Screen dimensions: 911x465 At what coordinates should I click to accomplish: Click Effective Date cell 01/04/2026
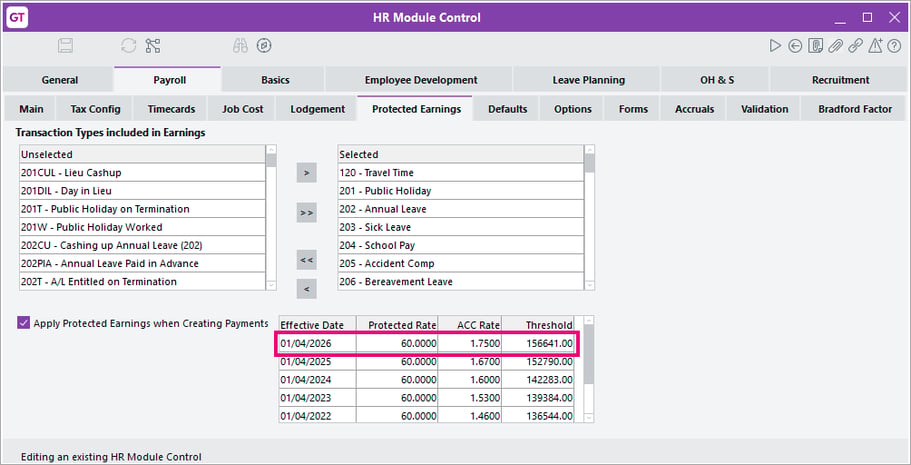pyautogui.click(x=317, y=344)
